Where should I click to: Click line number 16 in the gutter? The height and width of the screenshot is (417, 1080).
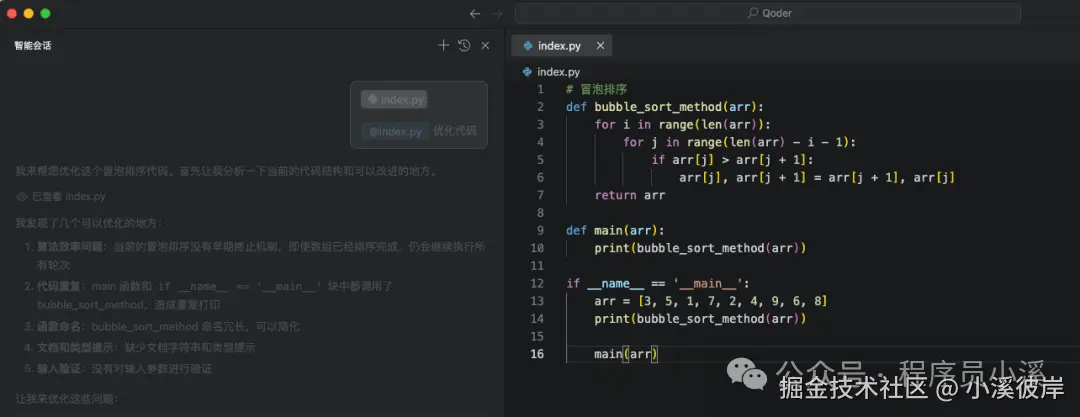537,354
